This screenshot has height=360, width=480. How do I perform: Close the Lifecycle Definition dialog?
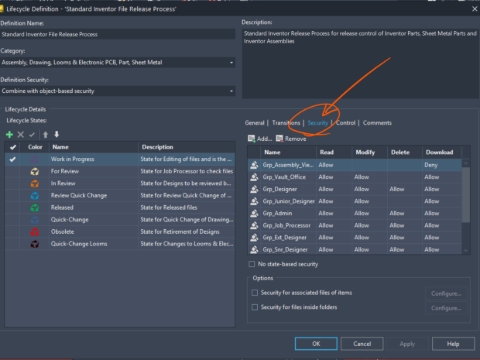click(x=475, y=9)
